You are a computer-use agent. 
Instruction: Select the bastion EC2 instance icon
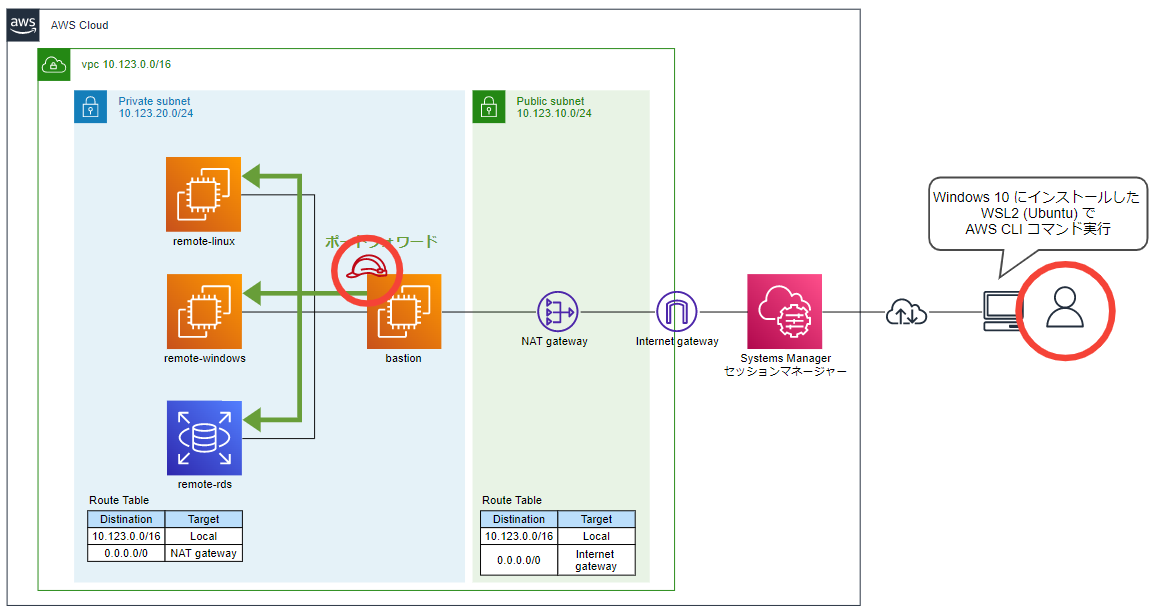(404, 311)
